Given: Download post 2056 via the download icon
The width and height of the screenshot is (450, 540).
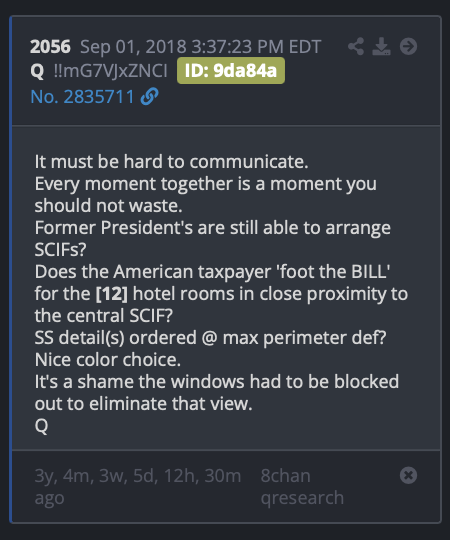Looking at the screenshot, I should (x=381, y=46).
